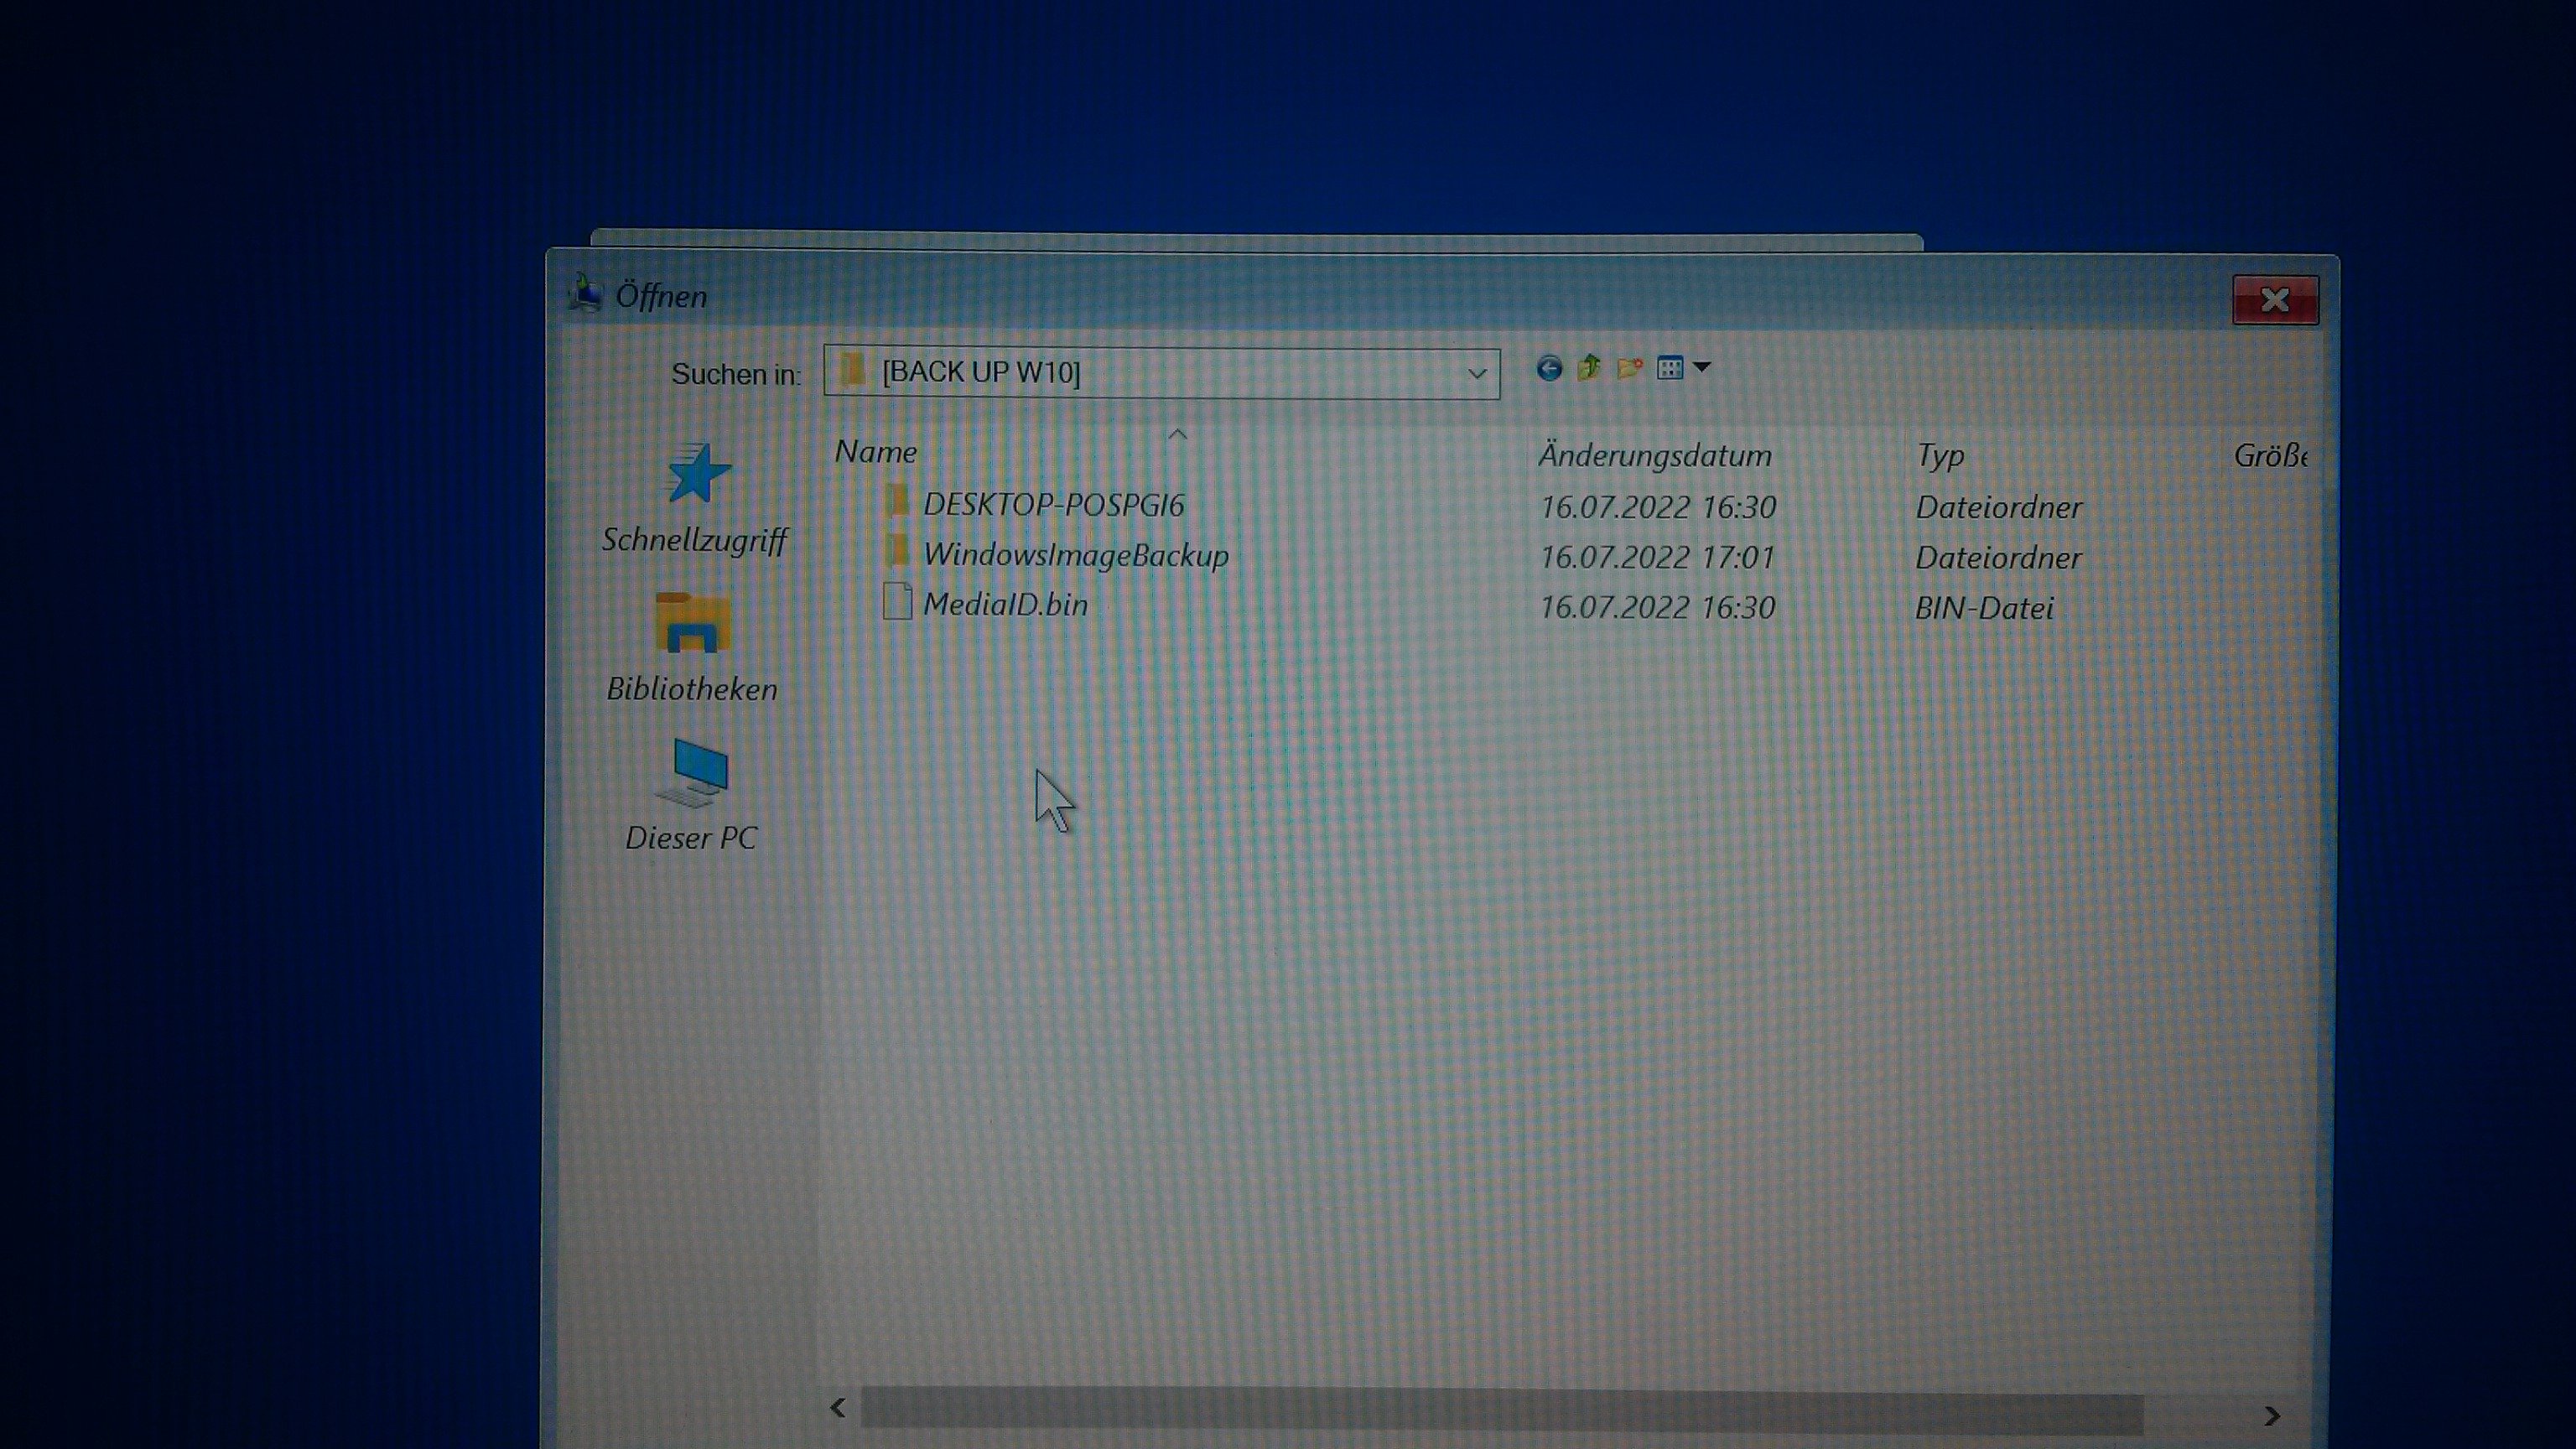Close the Öffnen dialog

2275,300
